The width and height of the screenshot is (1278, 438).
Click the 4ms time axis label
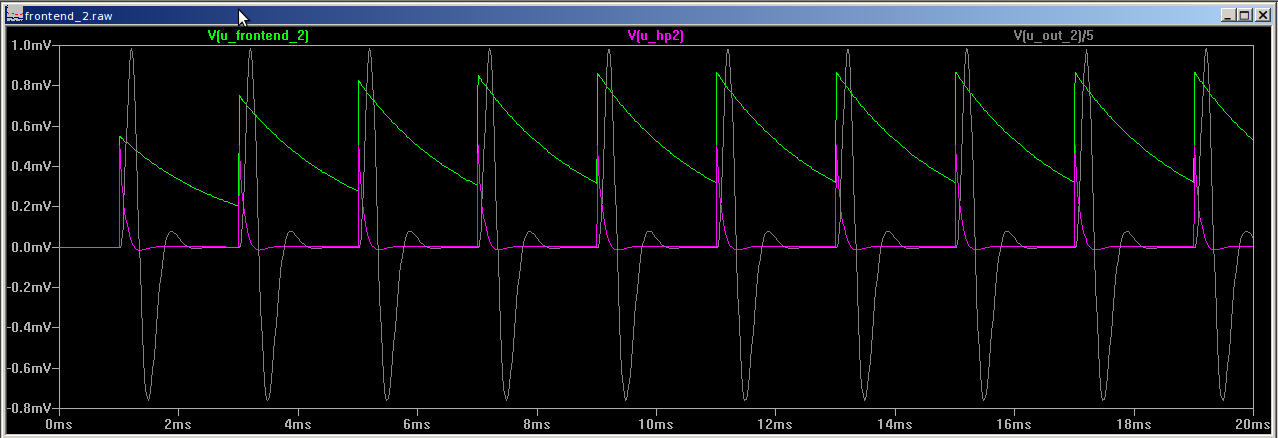click(298, 423)
